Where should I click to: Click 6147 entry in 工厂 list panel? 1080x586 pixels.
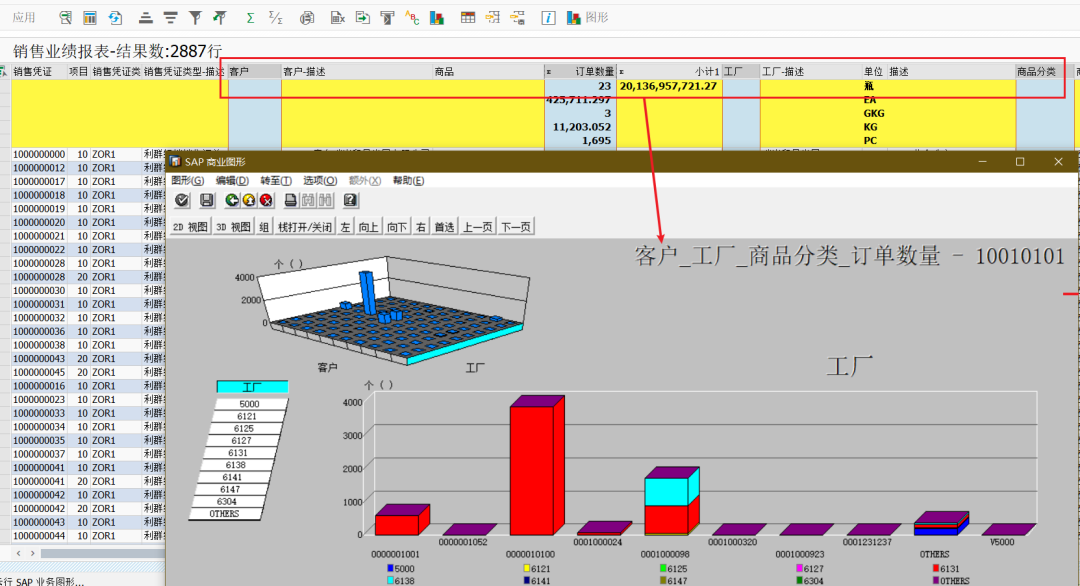click(x=230, y=490)
